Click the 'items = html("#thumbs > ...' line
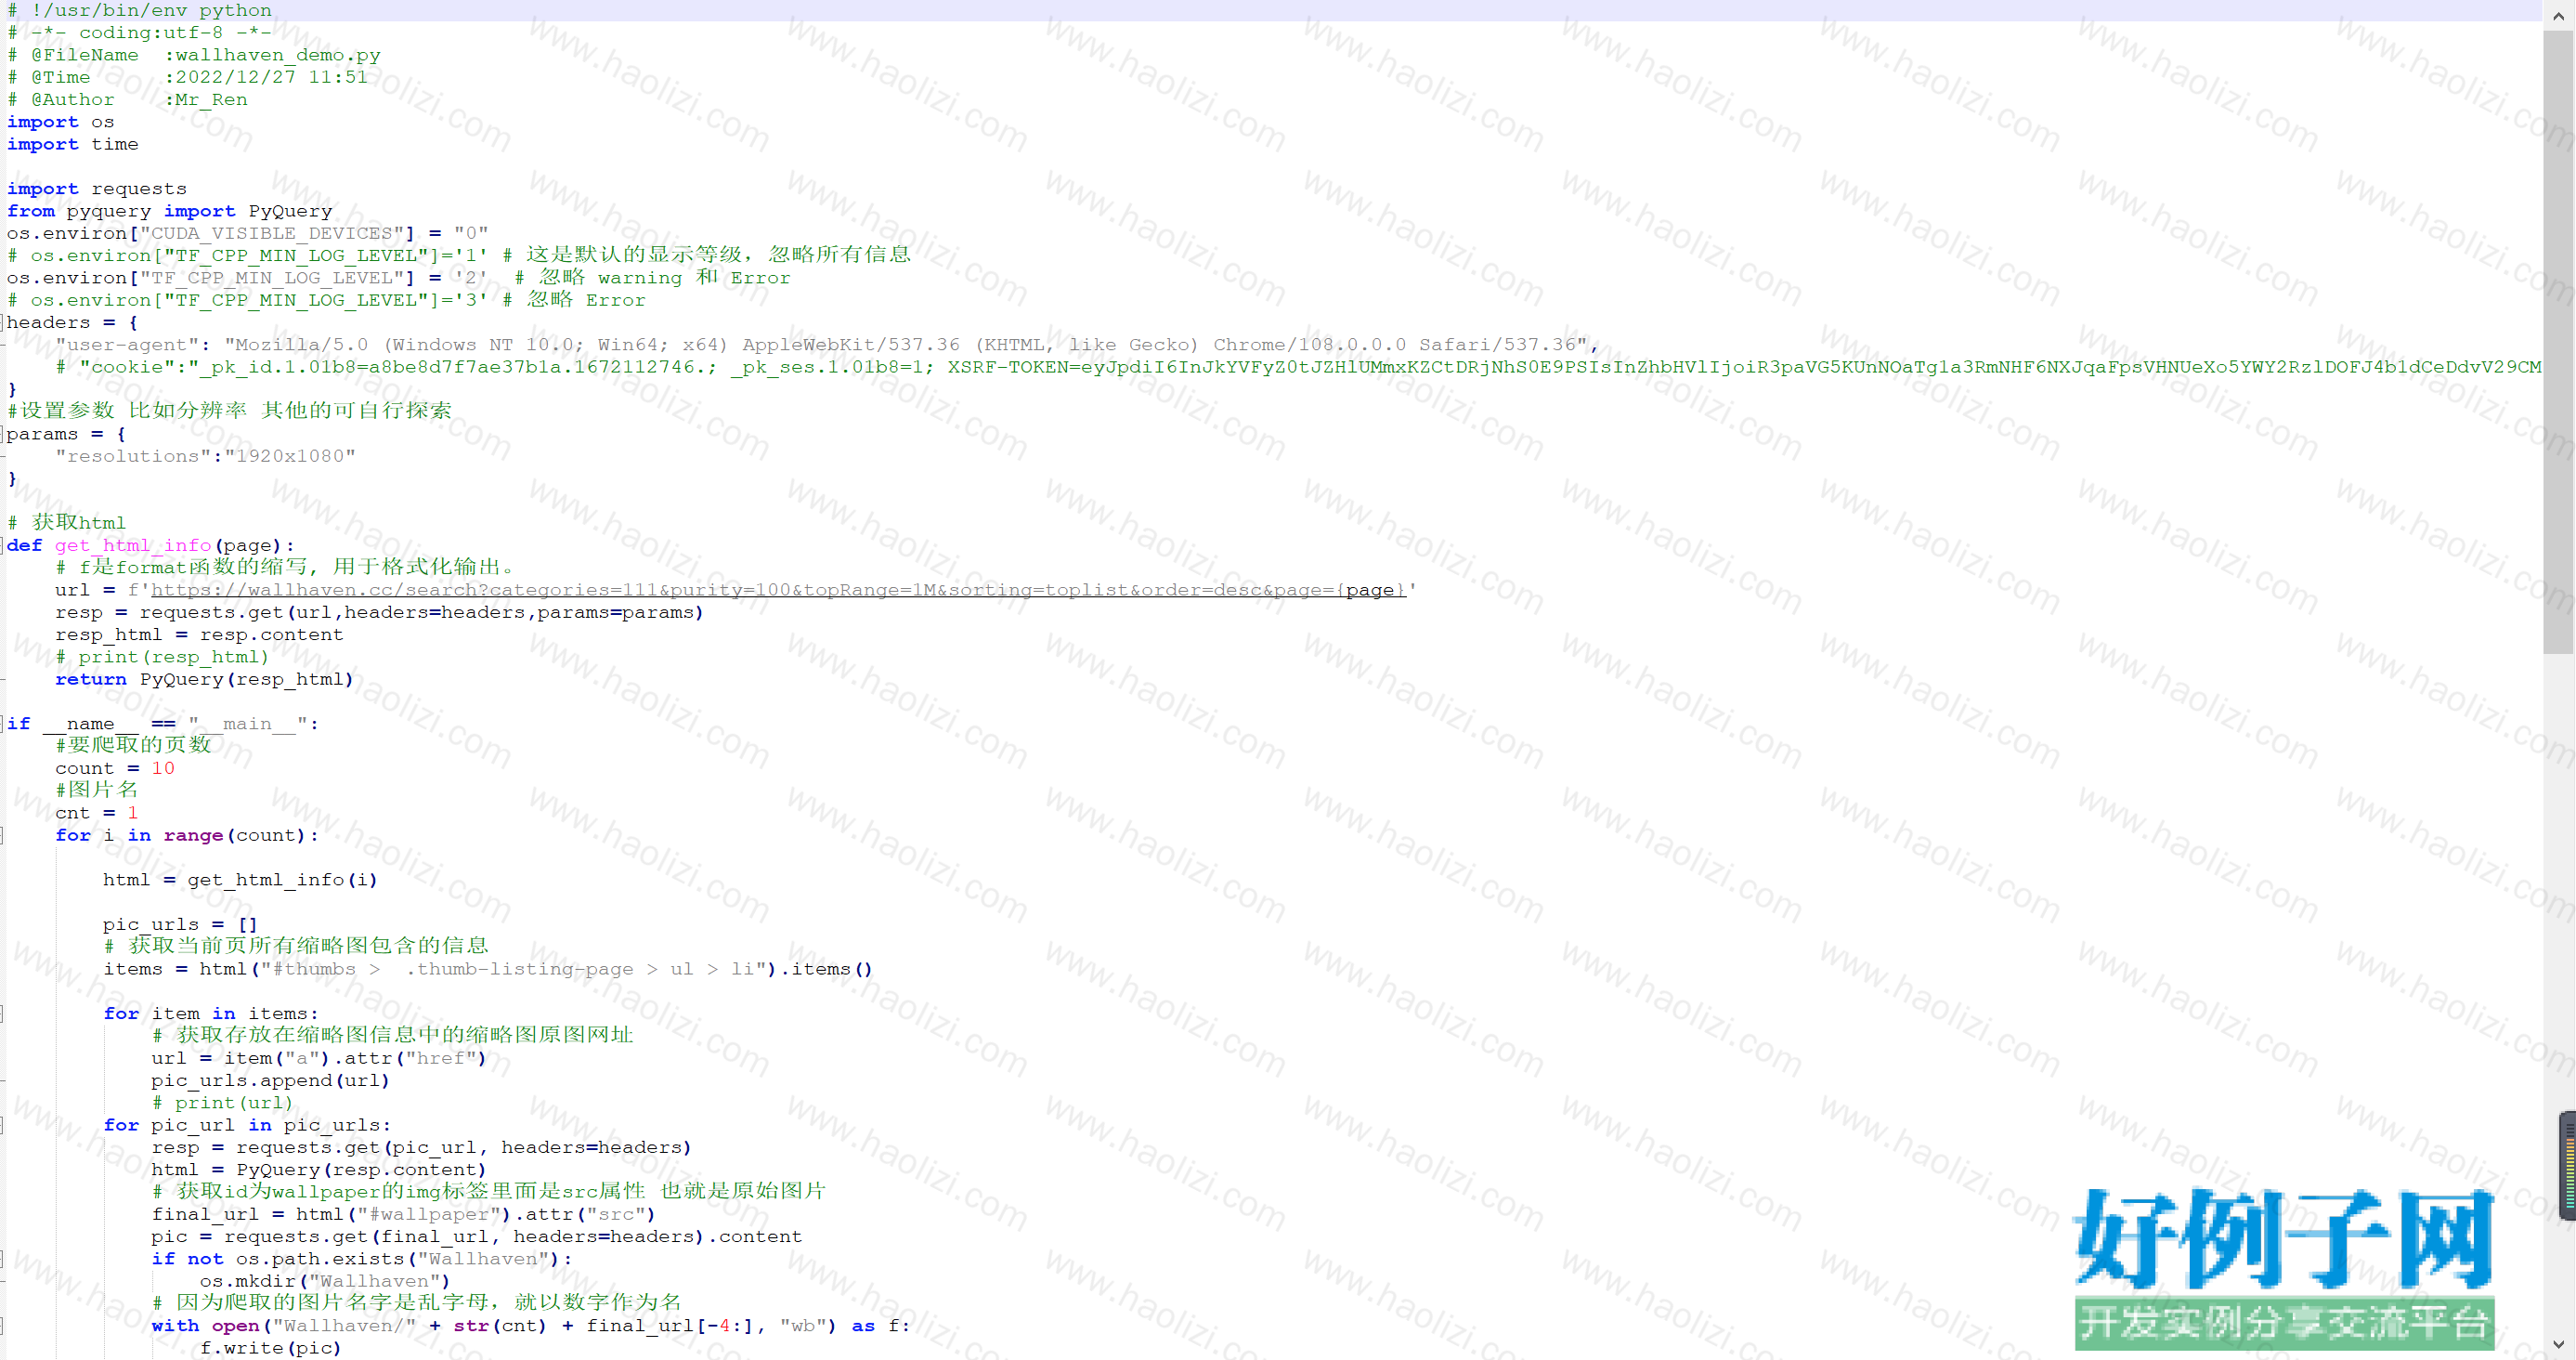Image resolution: width=2576 pixels, height=1360 pixels. (489, 969)
